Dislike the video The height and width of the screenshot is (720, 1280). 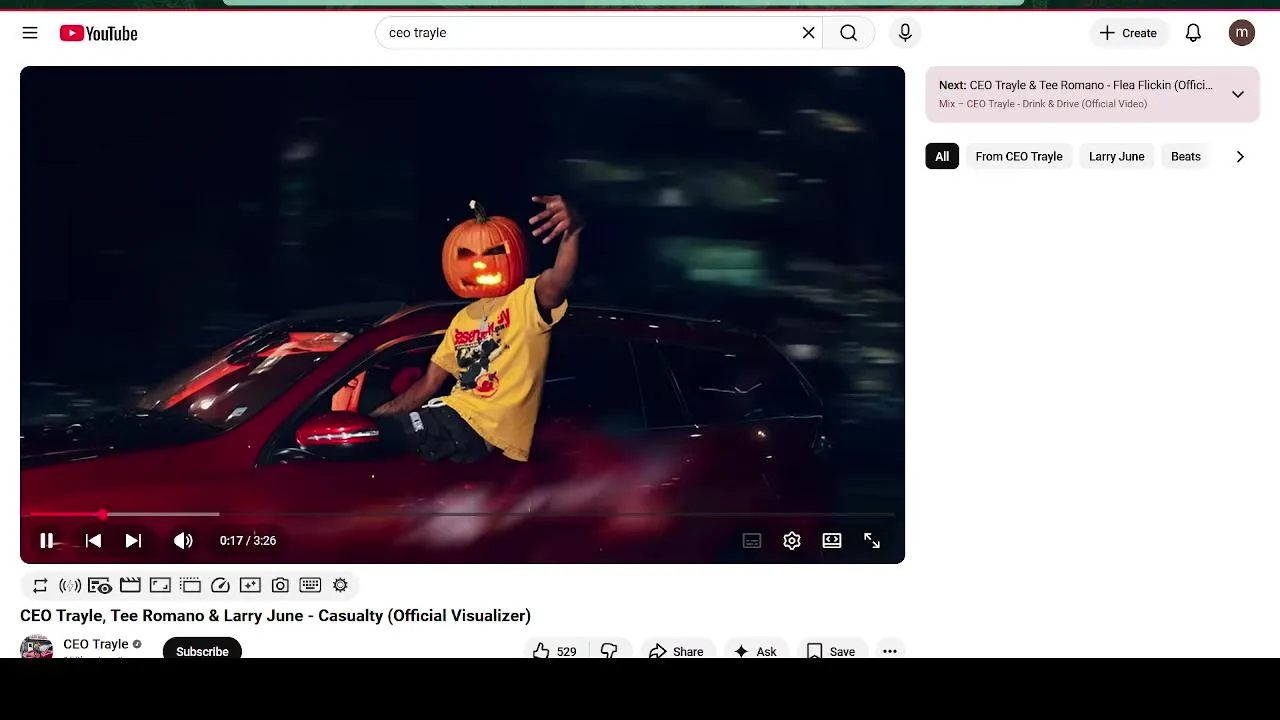pyautogui.click(x=609, y=650)
